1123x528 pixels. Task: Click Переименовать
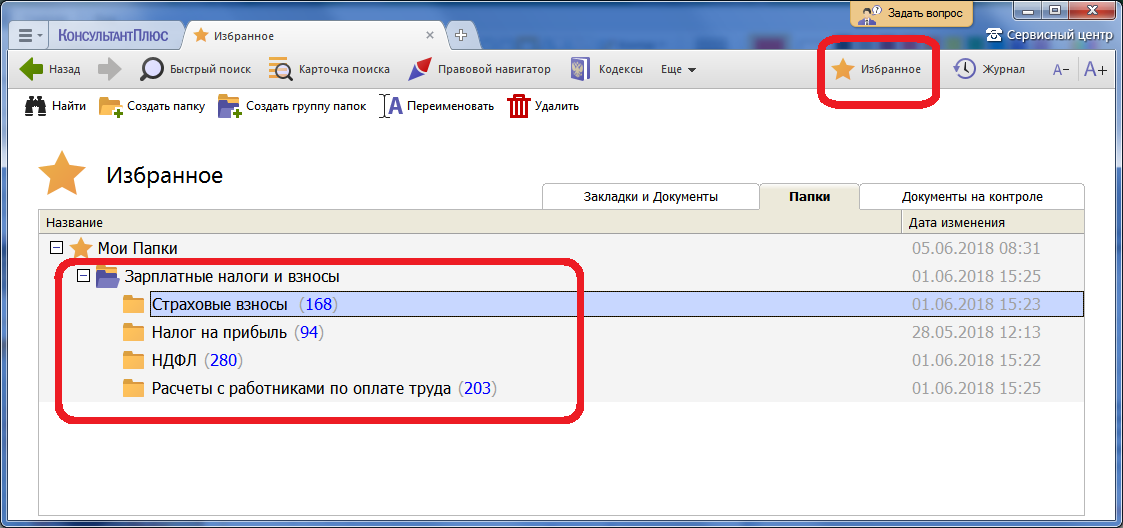coord(437,106)
